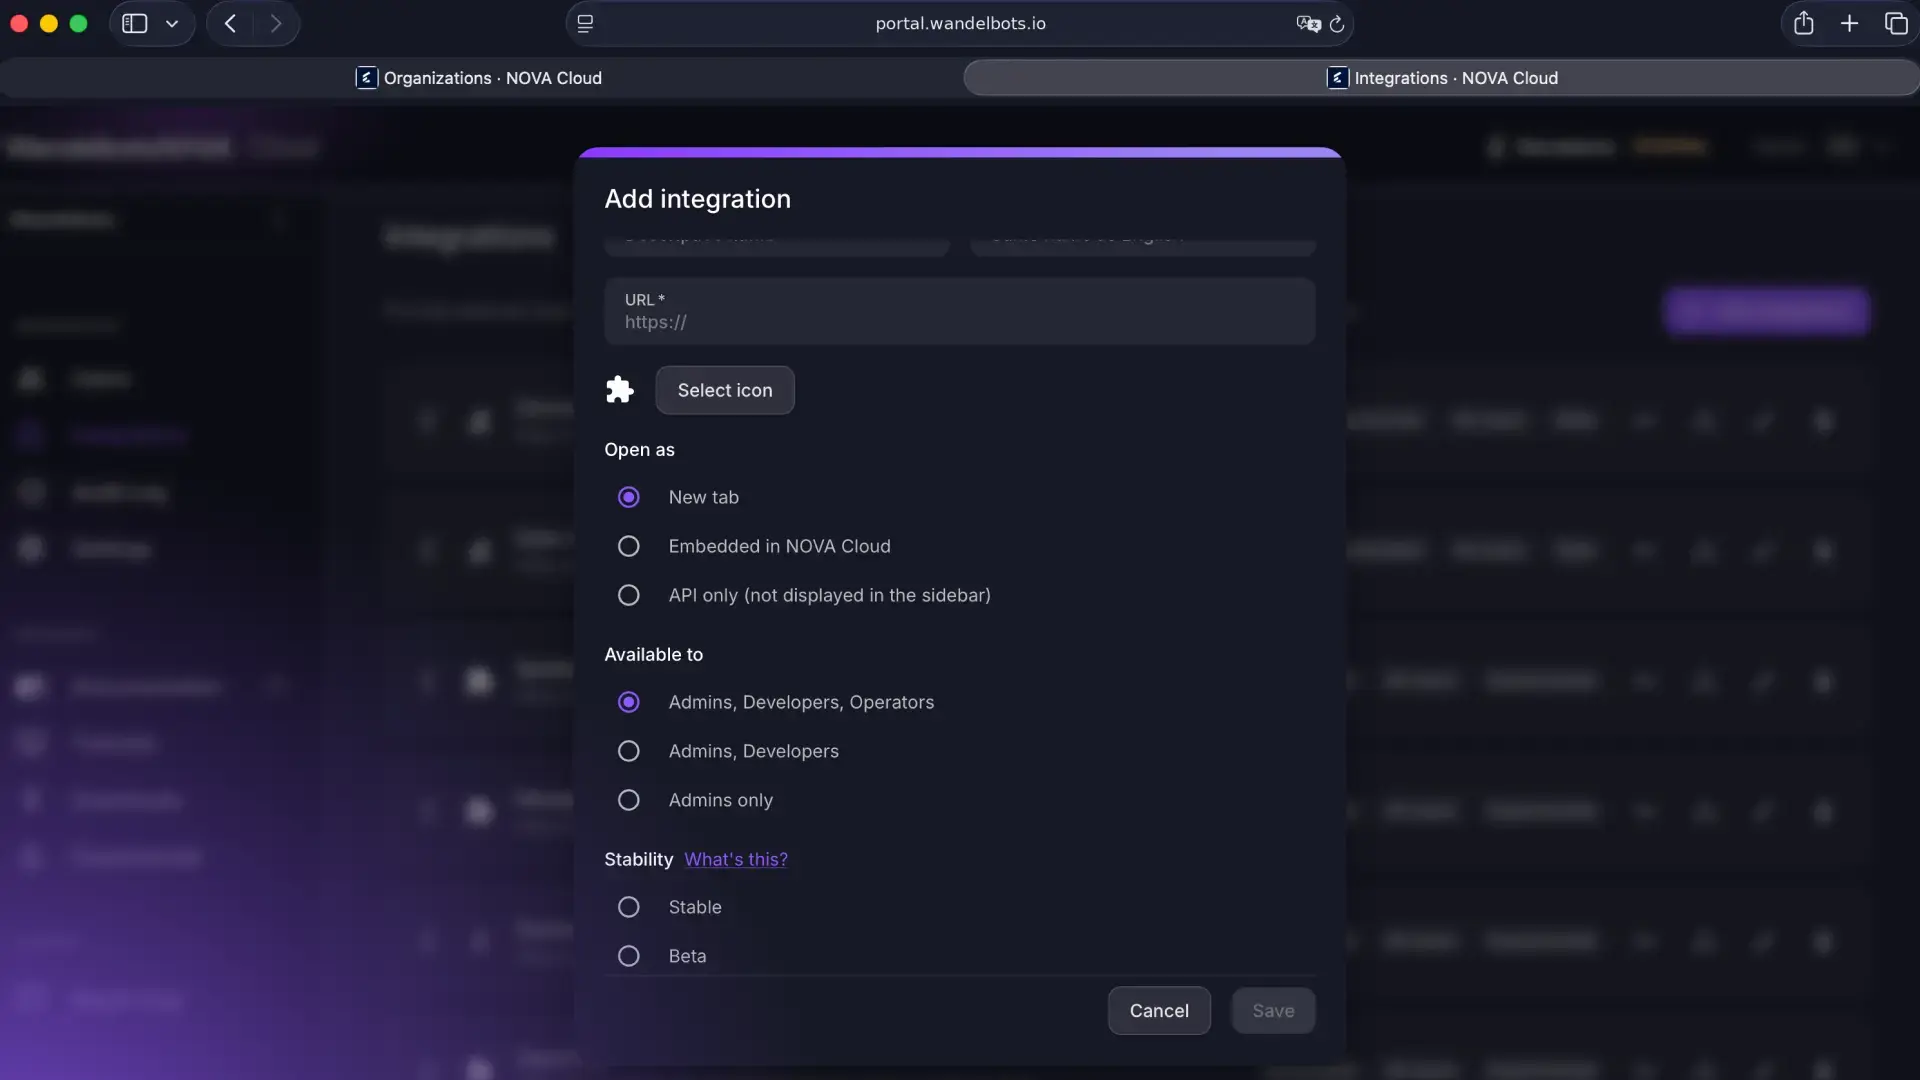Open the Share icon in Safari toolbar
Screen dimensions: 1920x1080
point(1804,23)
